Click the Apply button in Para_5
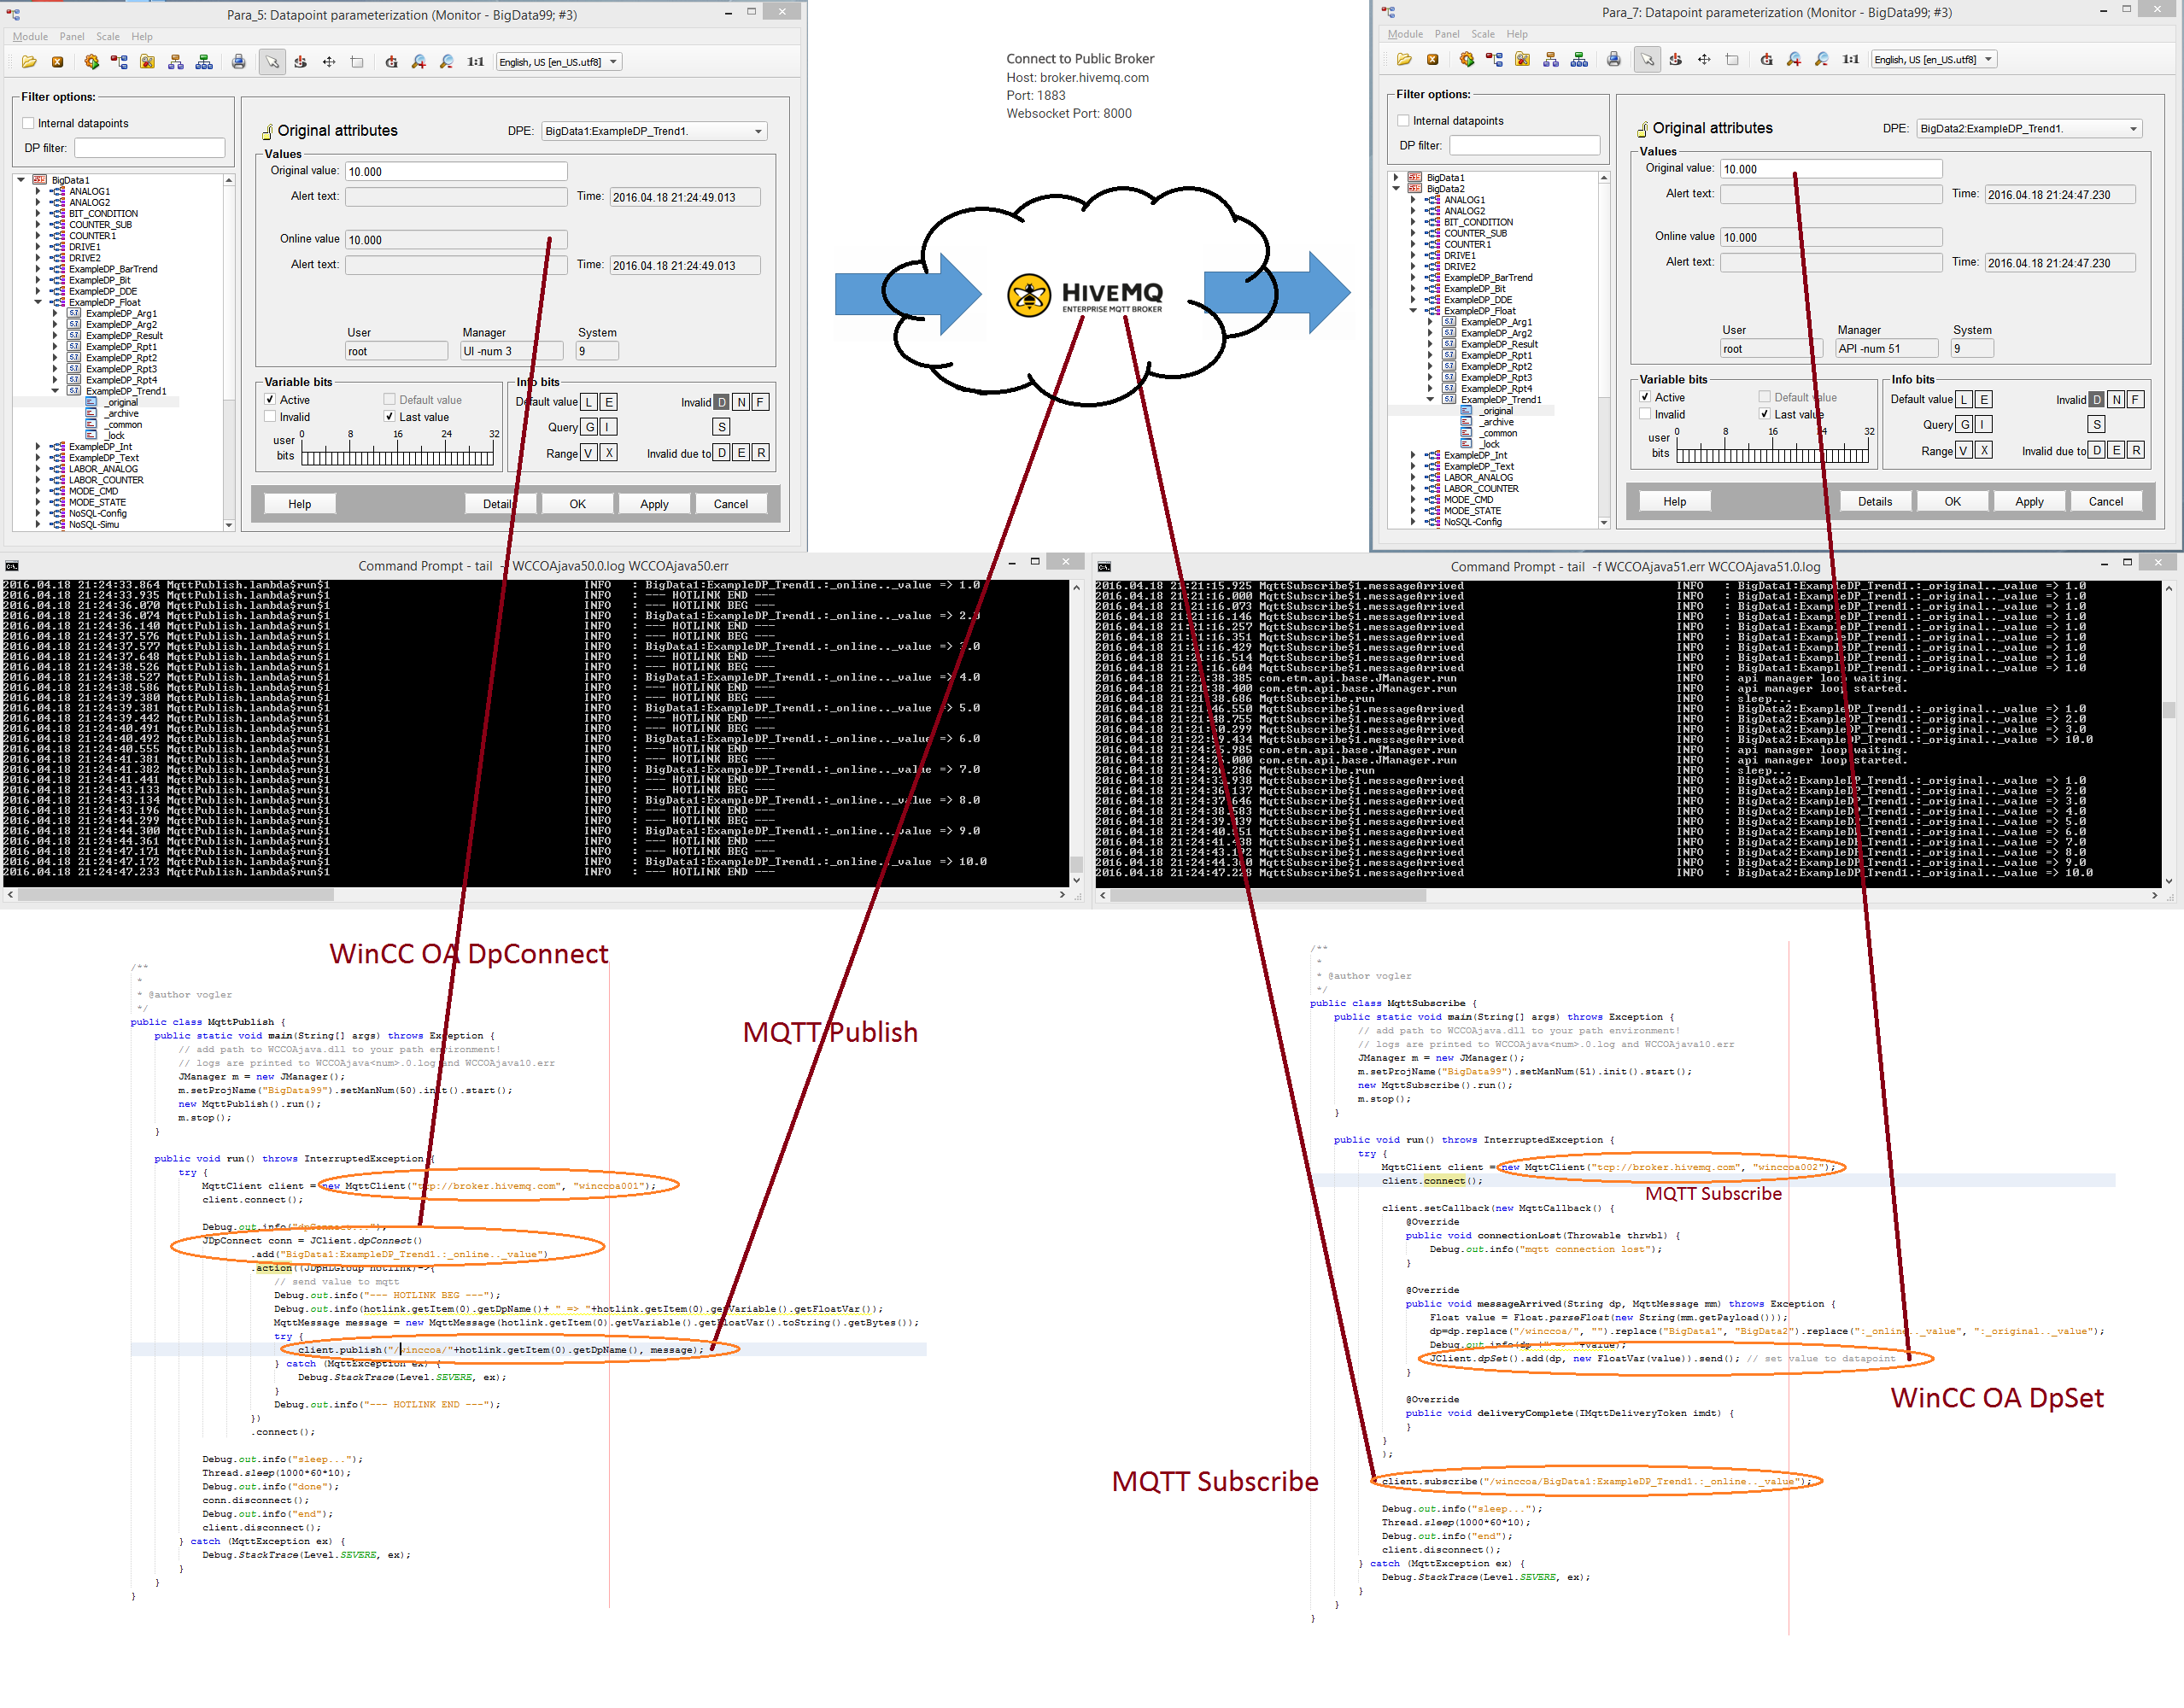The width and height of the screenshot is (2184, 1708). coord(654,505)
